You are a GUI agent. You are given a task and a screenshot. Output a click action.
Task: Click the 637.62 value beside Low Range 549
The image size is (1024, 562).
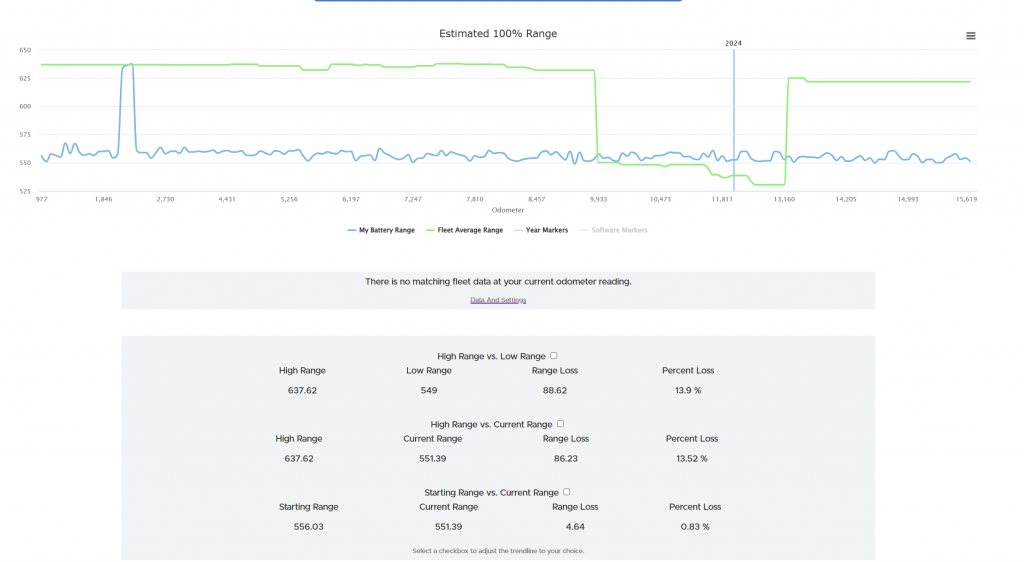tap(302, 390)
